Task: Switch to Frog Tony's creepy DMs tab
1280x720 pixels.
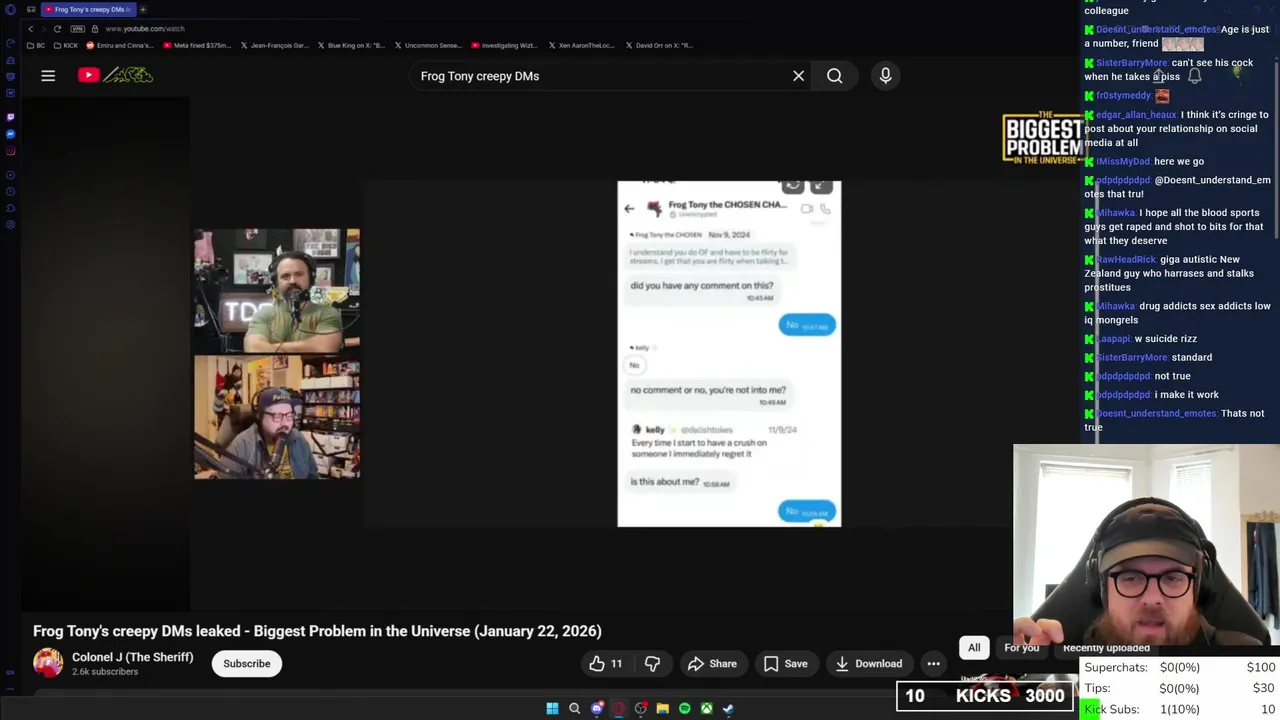Action: click(x=89, y=9)
